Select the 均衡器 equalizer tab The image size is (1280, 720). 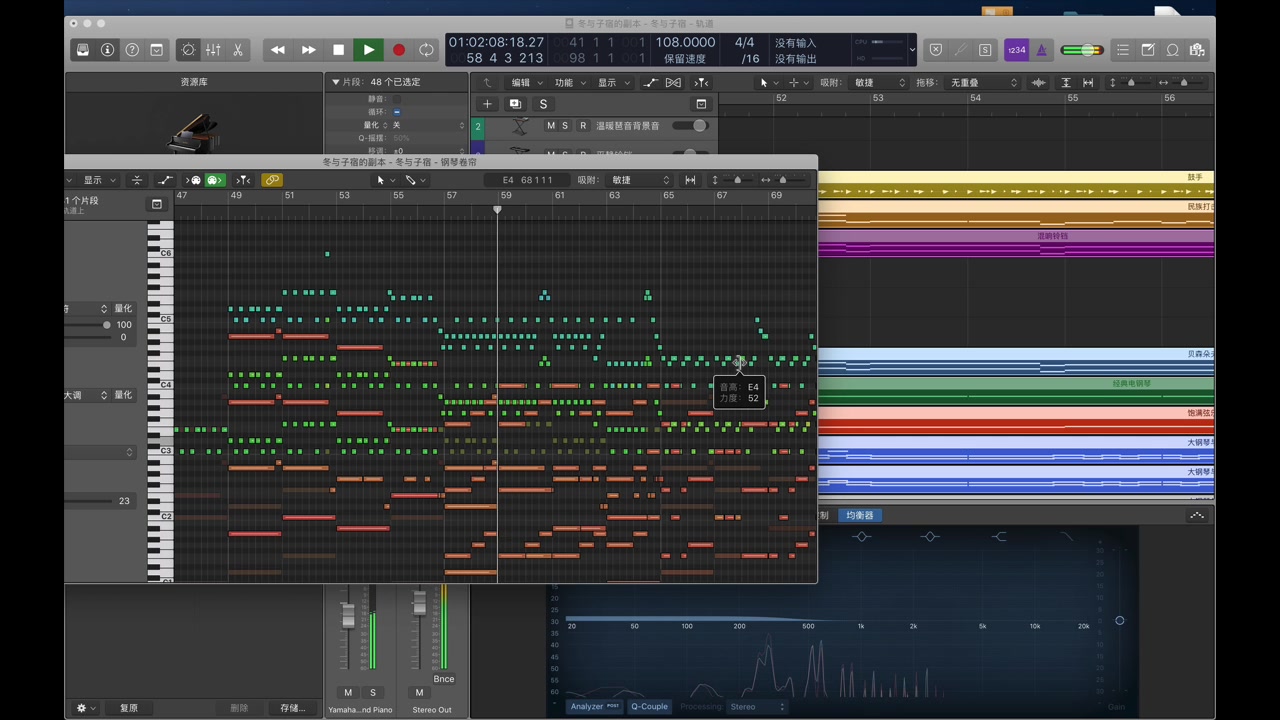coord(859,515)
